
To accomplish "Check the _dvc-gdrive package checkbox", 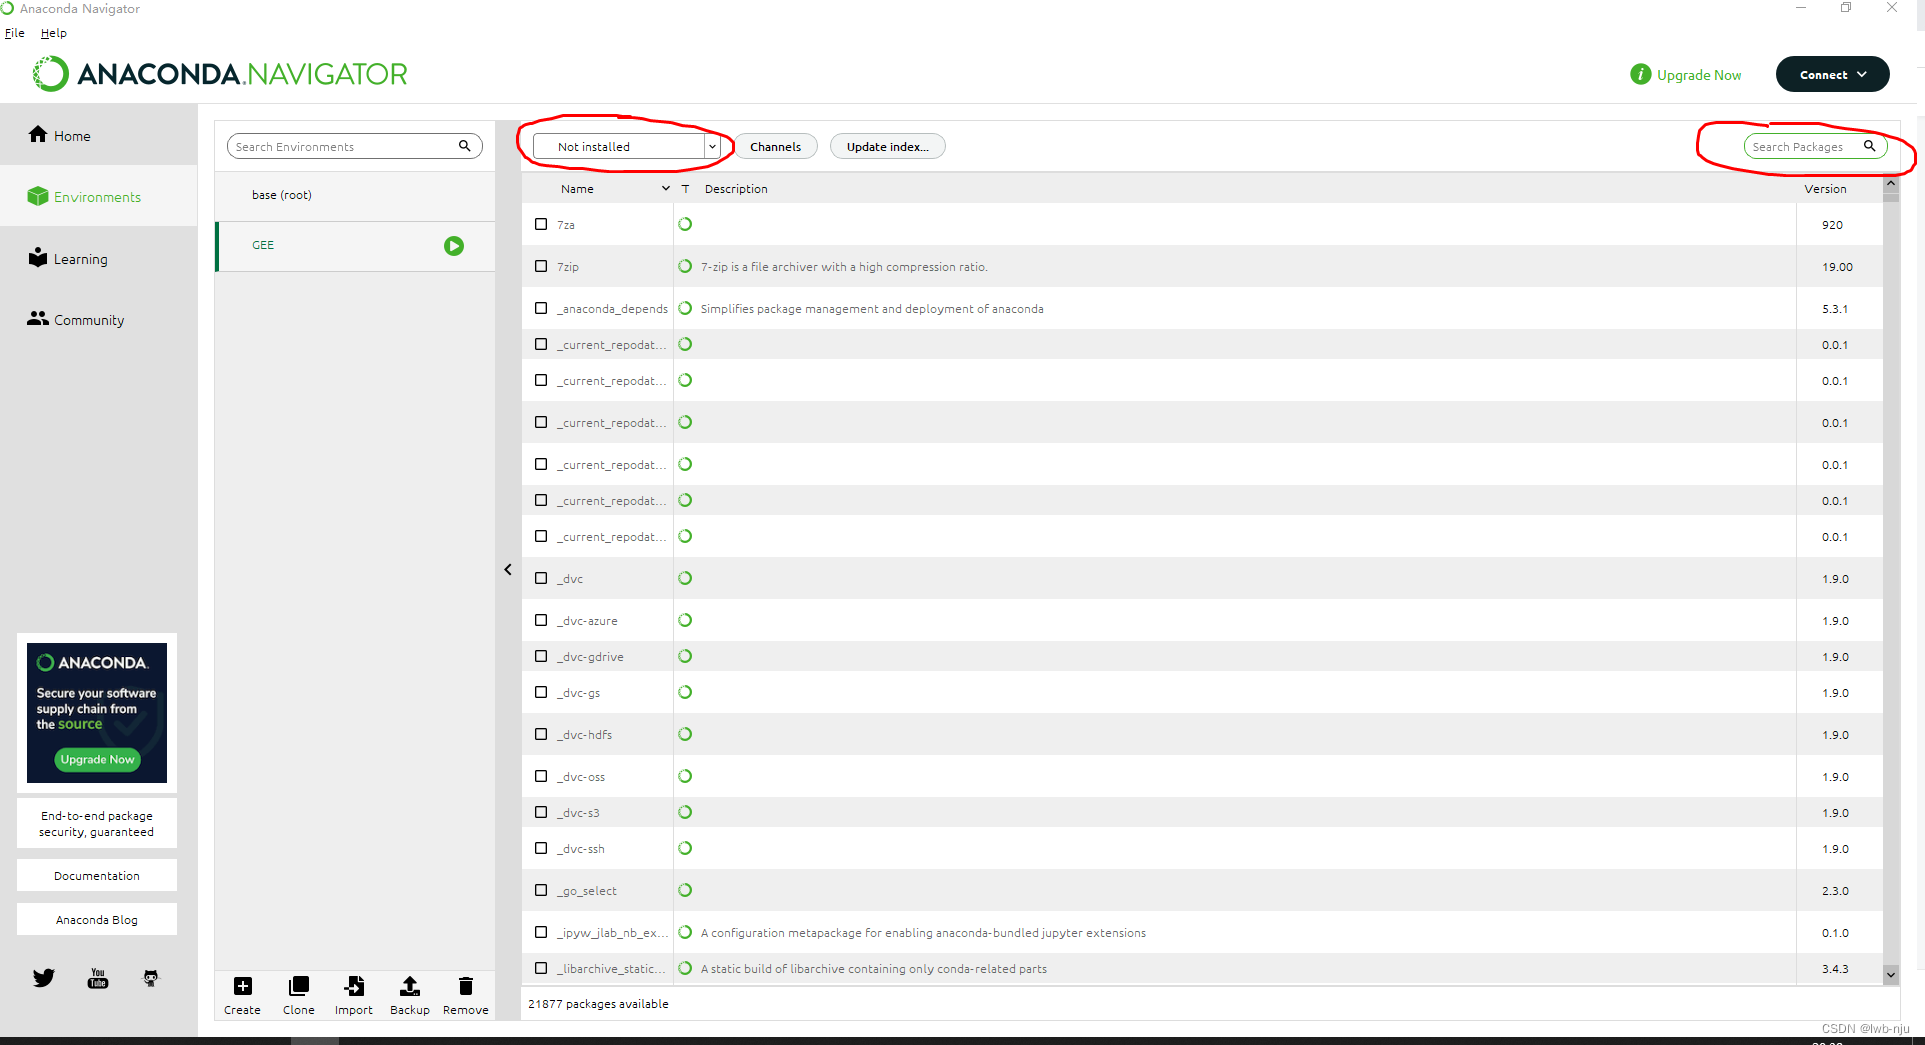I will click(541, 656).
